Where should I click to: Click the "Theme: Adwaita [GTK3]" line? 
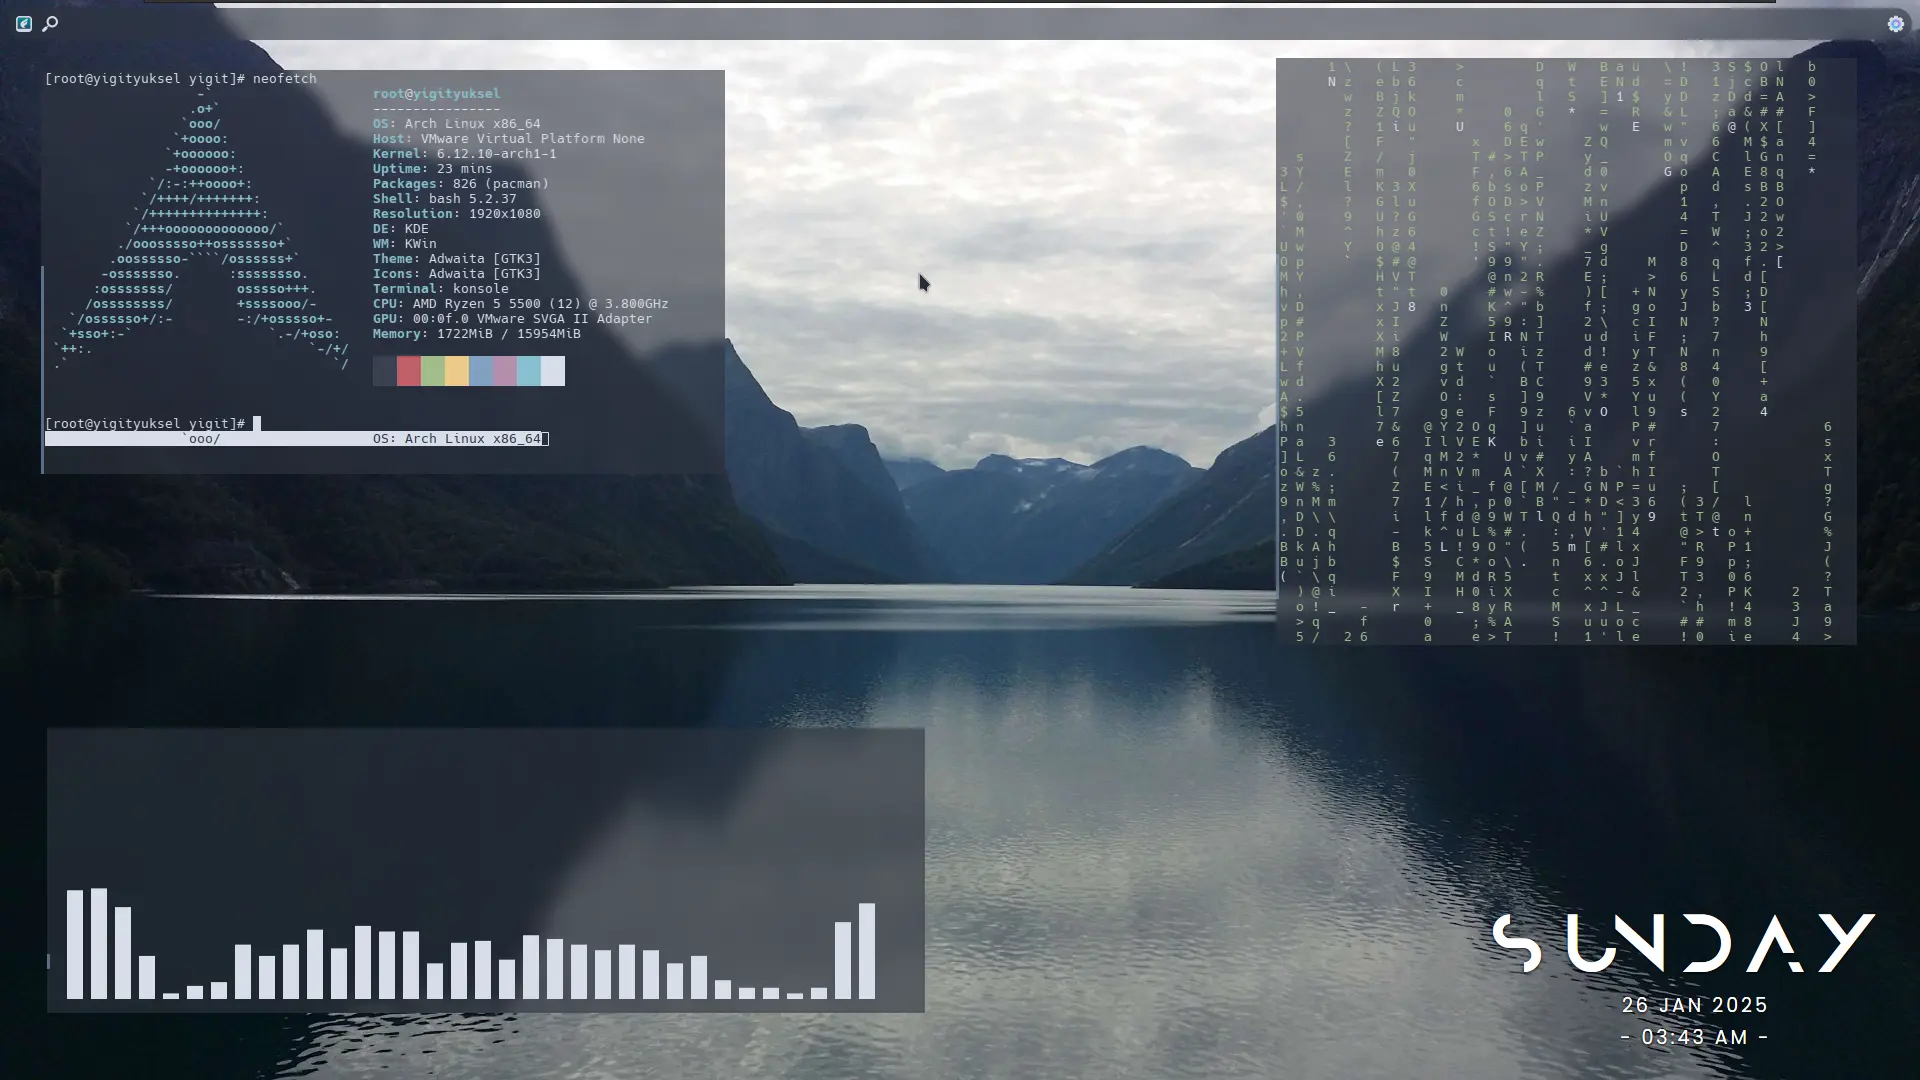[x=457, y=259]
